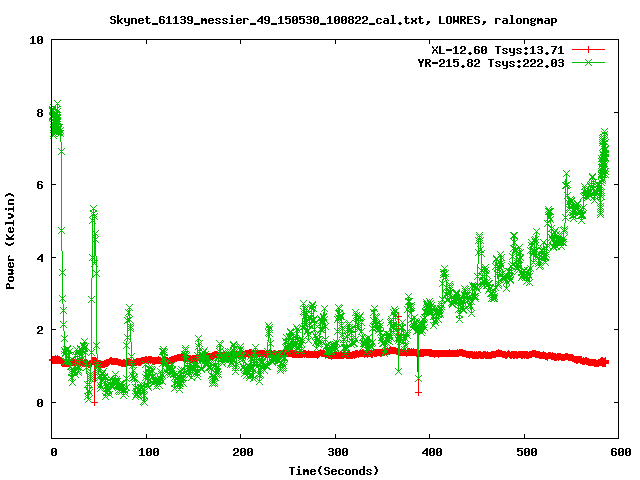The image size is (640, 480).
Task: Click the red line sample in legend
Action: click(590, 49)
